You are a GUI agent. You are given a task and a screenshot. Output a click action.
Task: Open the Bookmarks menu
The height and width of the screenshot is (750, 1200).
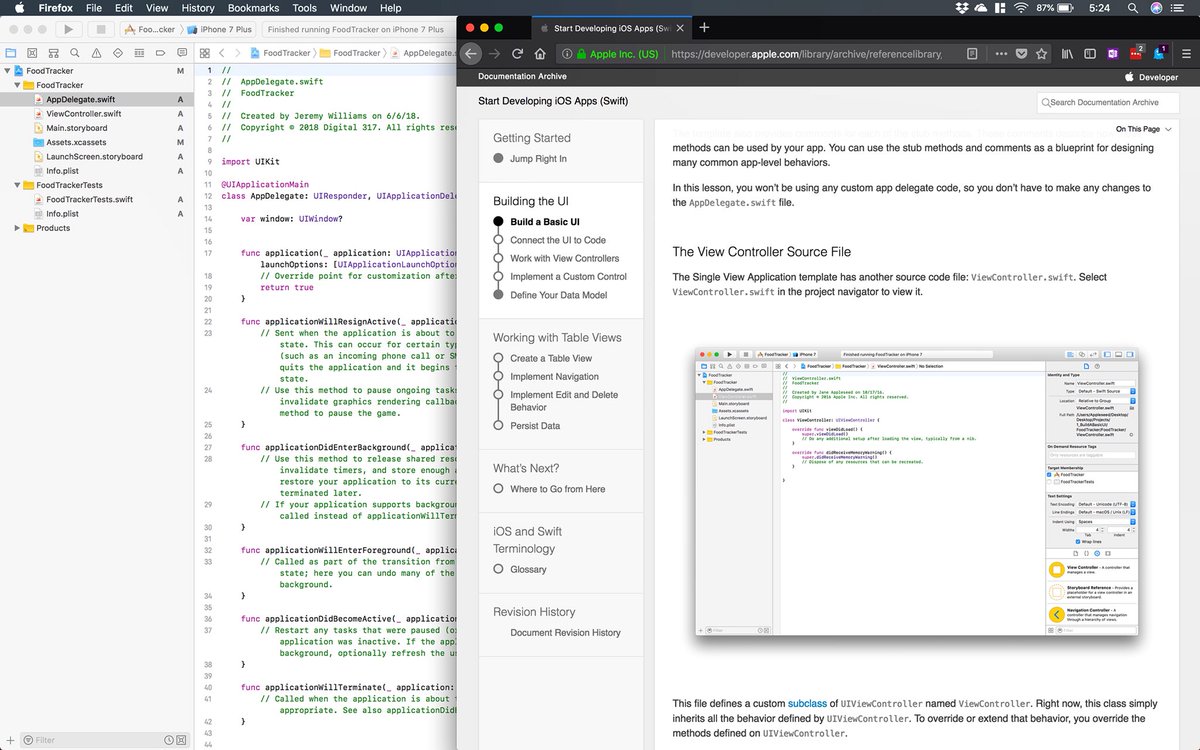pyautogui.click(x=253, y=8)
